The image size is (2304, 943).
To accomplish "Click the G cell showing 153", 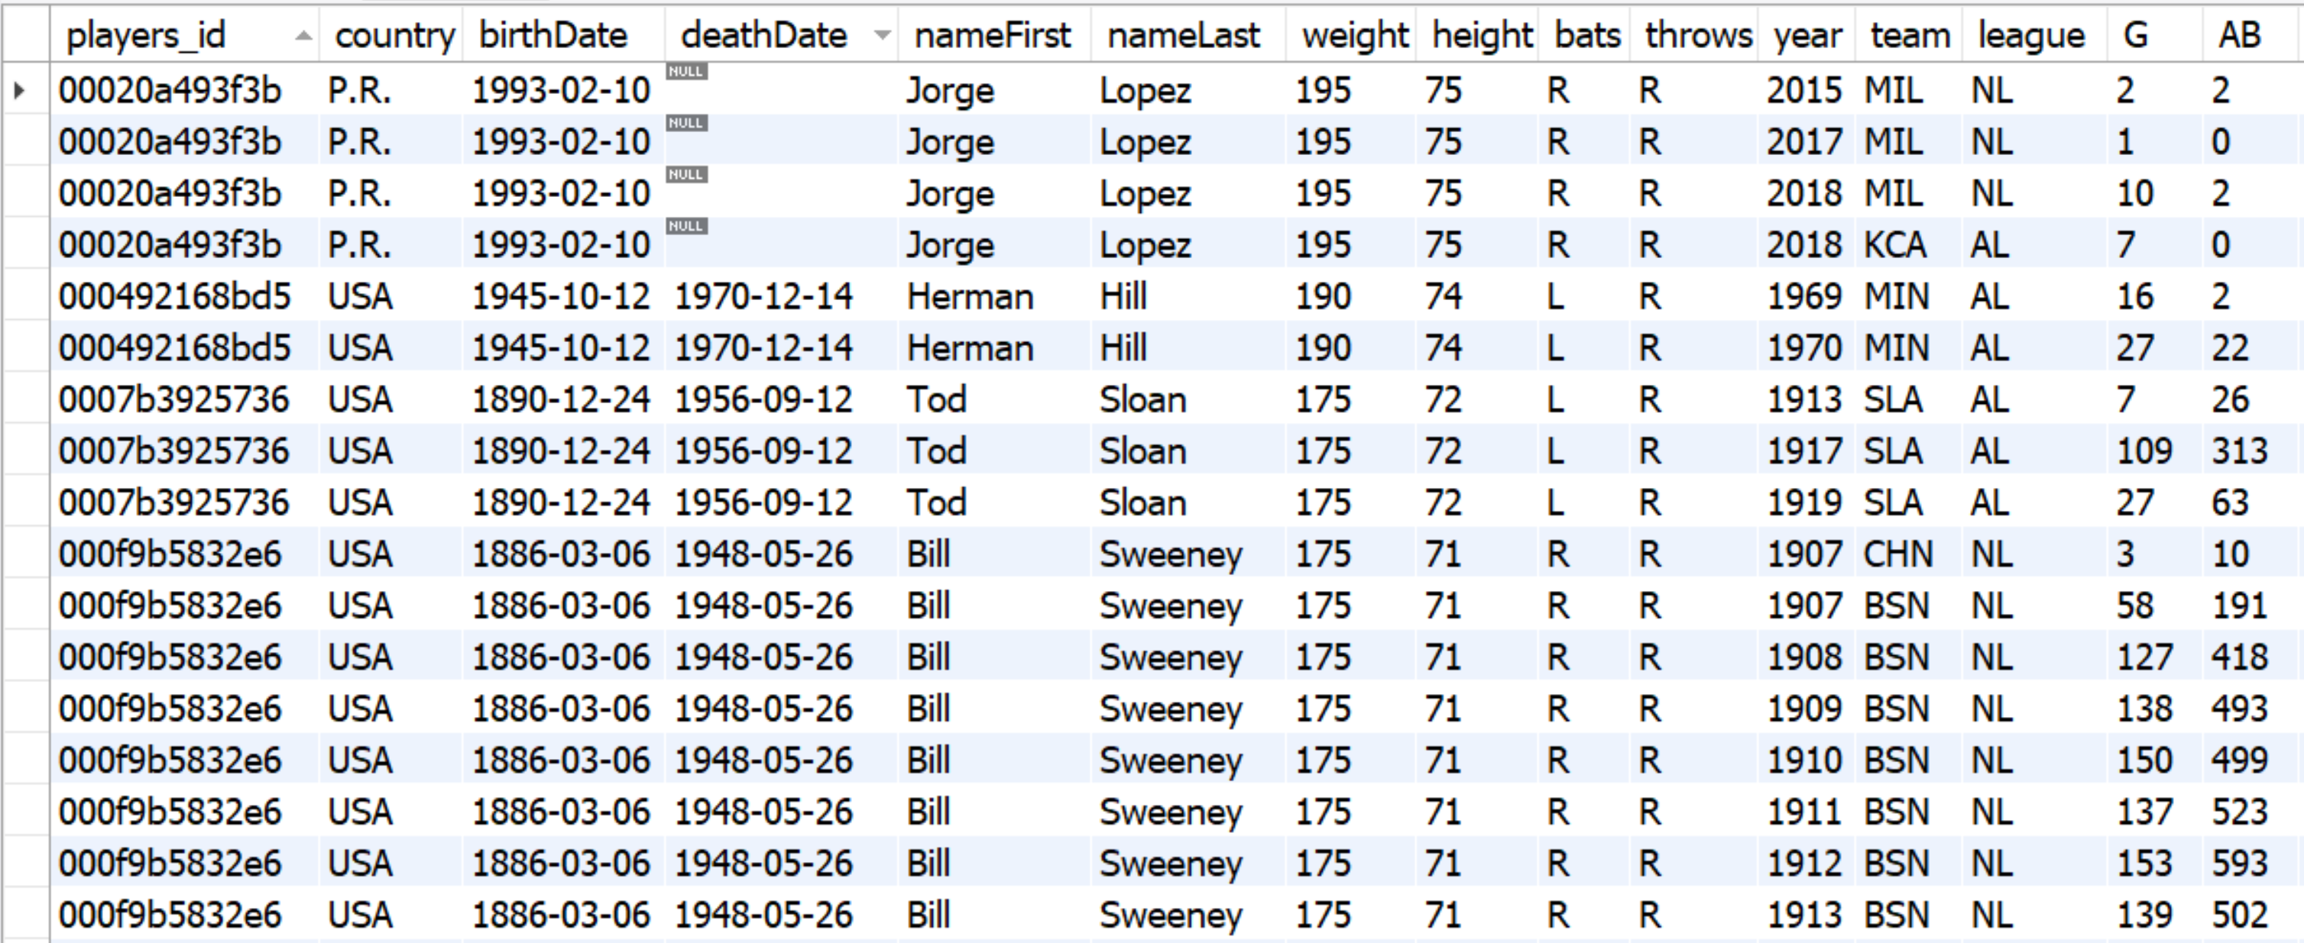I will (2143, 864).
